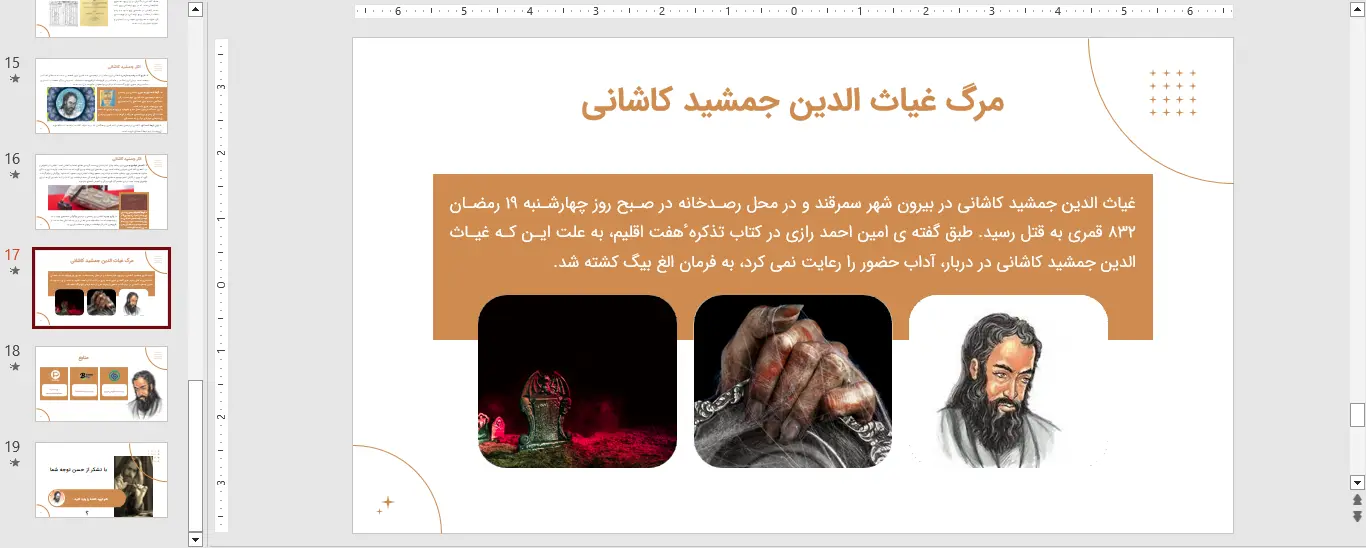Click the four-point sparkle decoration on slide

[x=387, y=503]
